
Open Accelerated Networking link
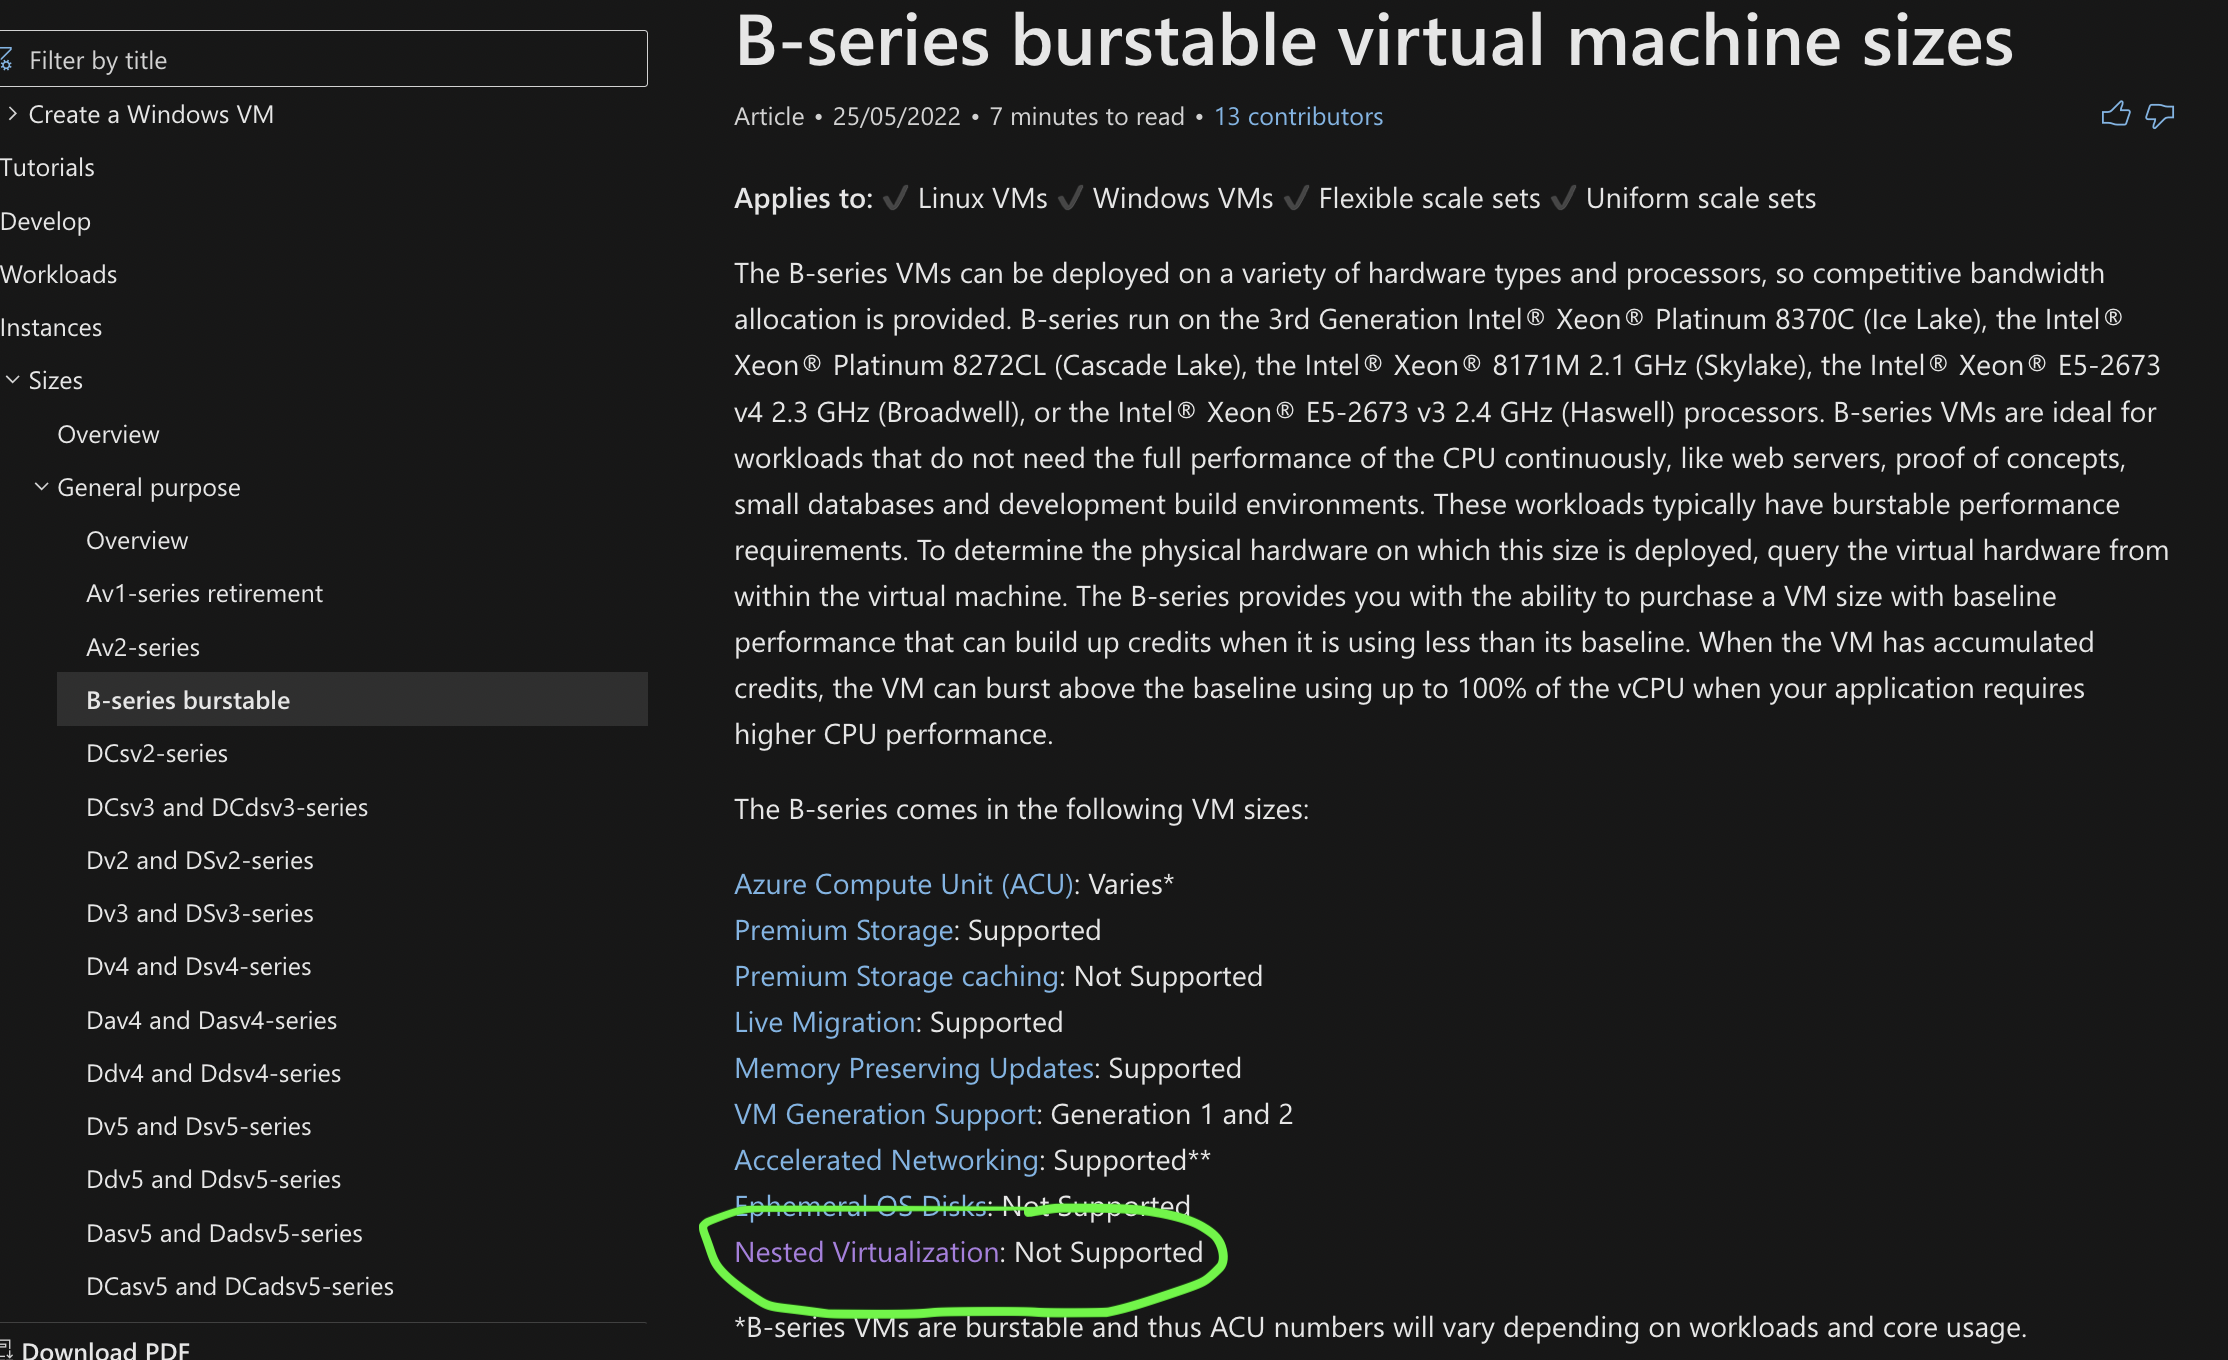tap(886, 1160)
